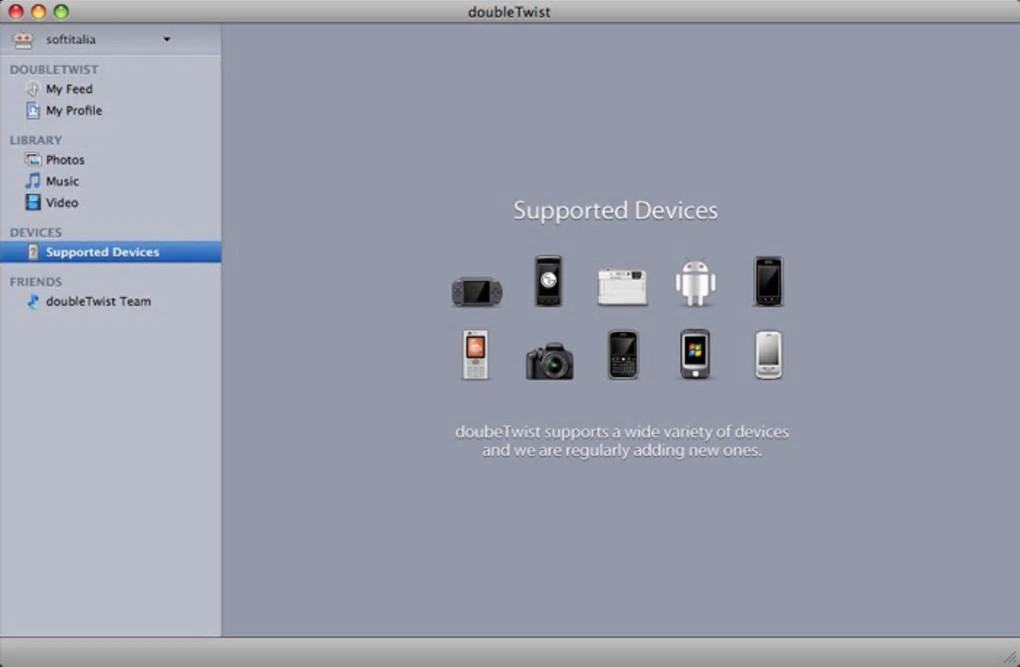Click the PSP handheld console icon
1020x667 pixels.
click(477, 292)
